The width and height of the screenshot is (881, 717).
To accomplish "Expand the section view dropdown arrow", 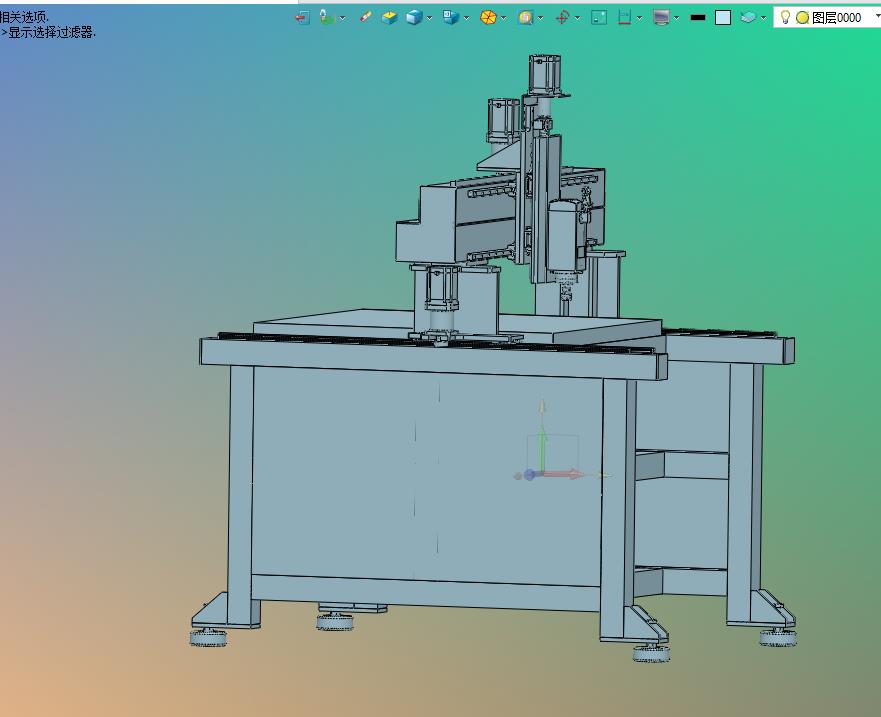I will tap(639, 18).
